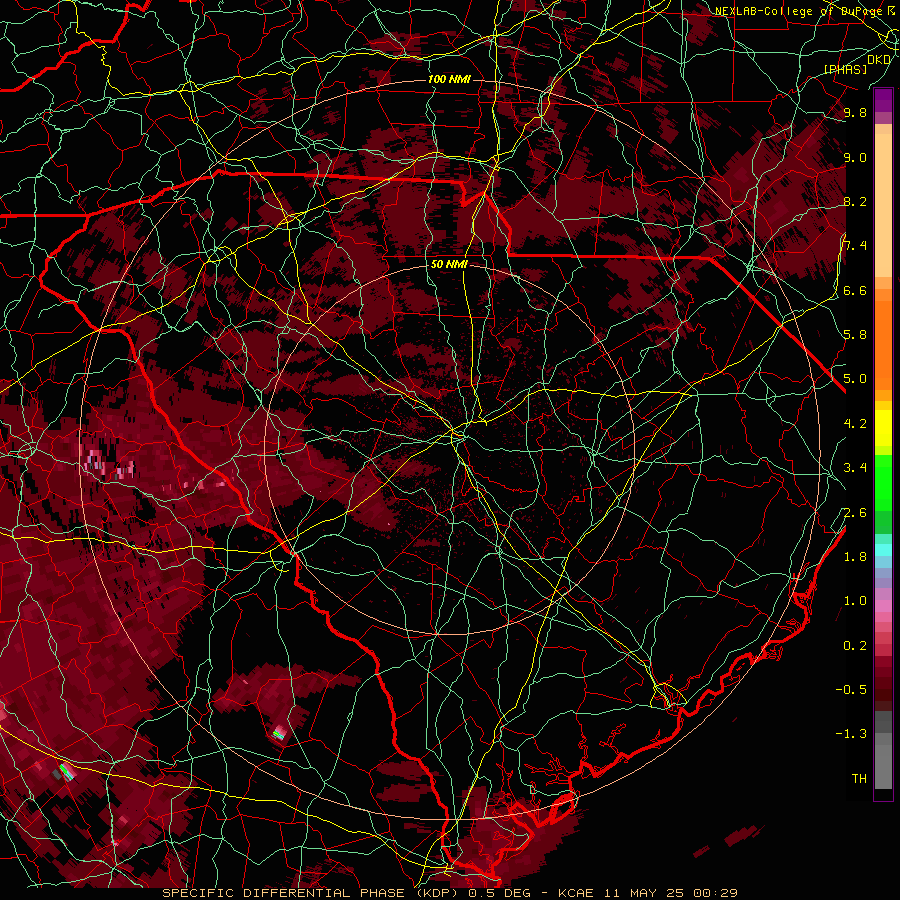This screenshot has height=900, width=900.
Task: Click the "50 NMI" range ring label
Action: pyautogui.click(x=449, y=264)
